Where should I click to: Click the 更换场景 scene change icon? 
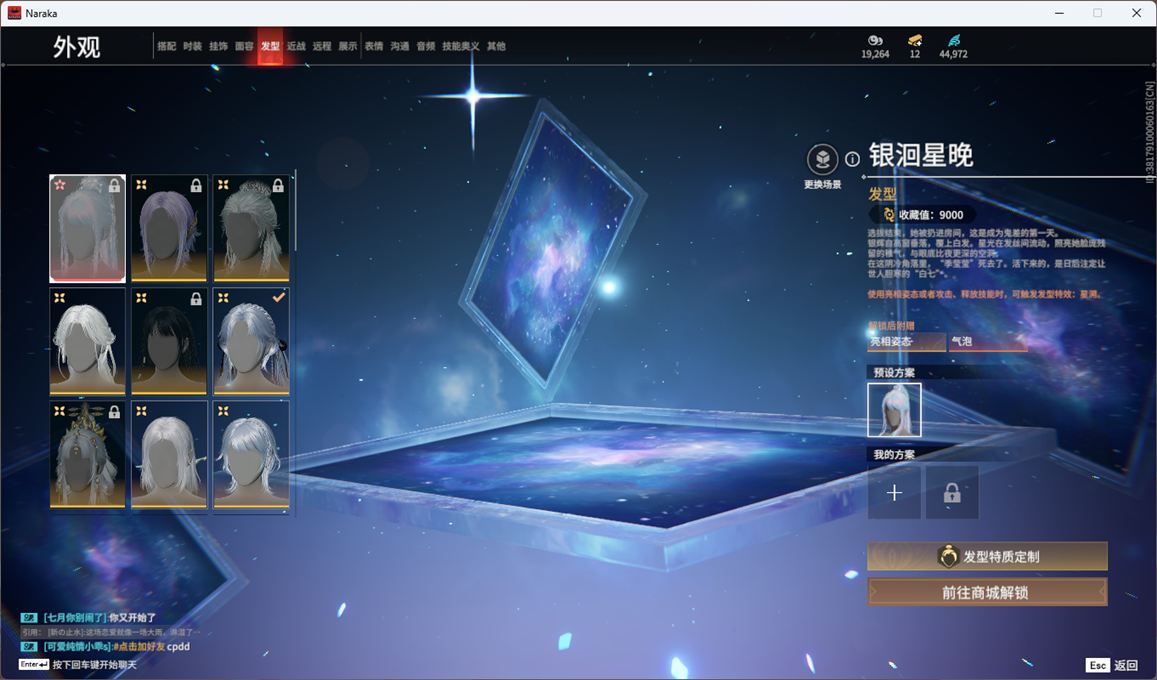[822, 159]
